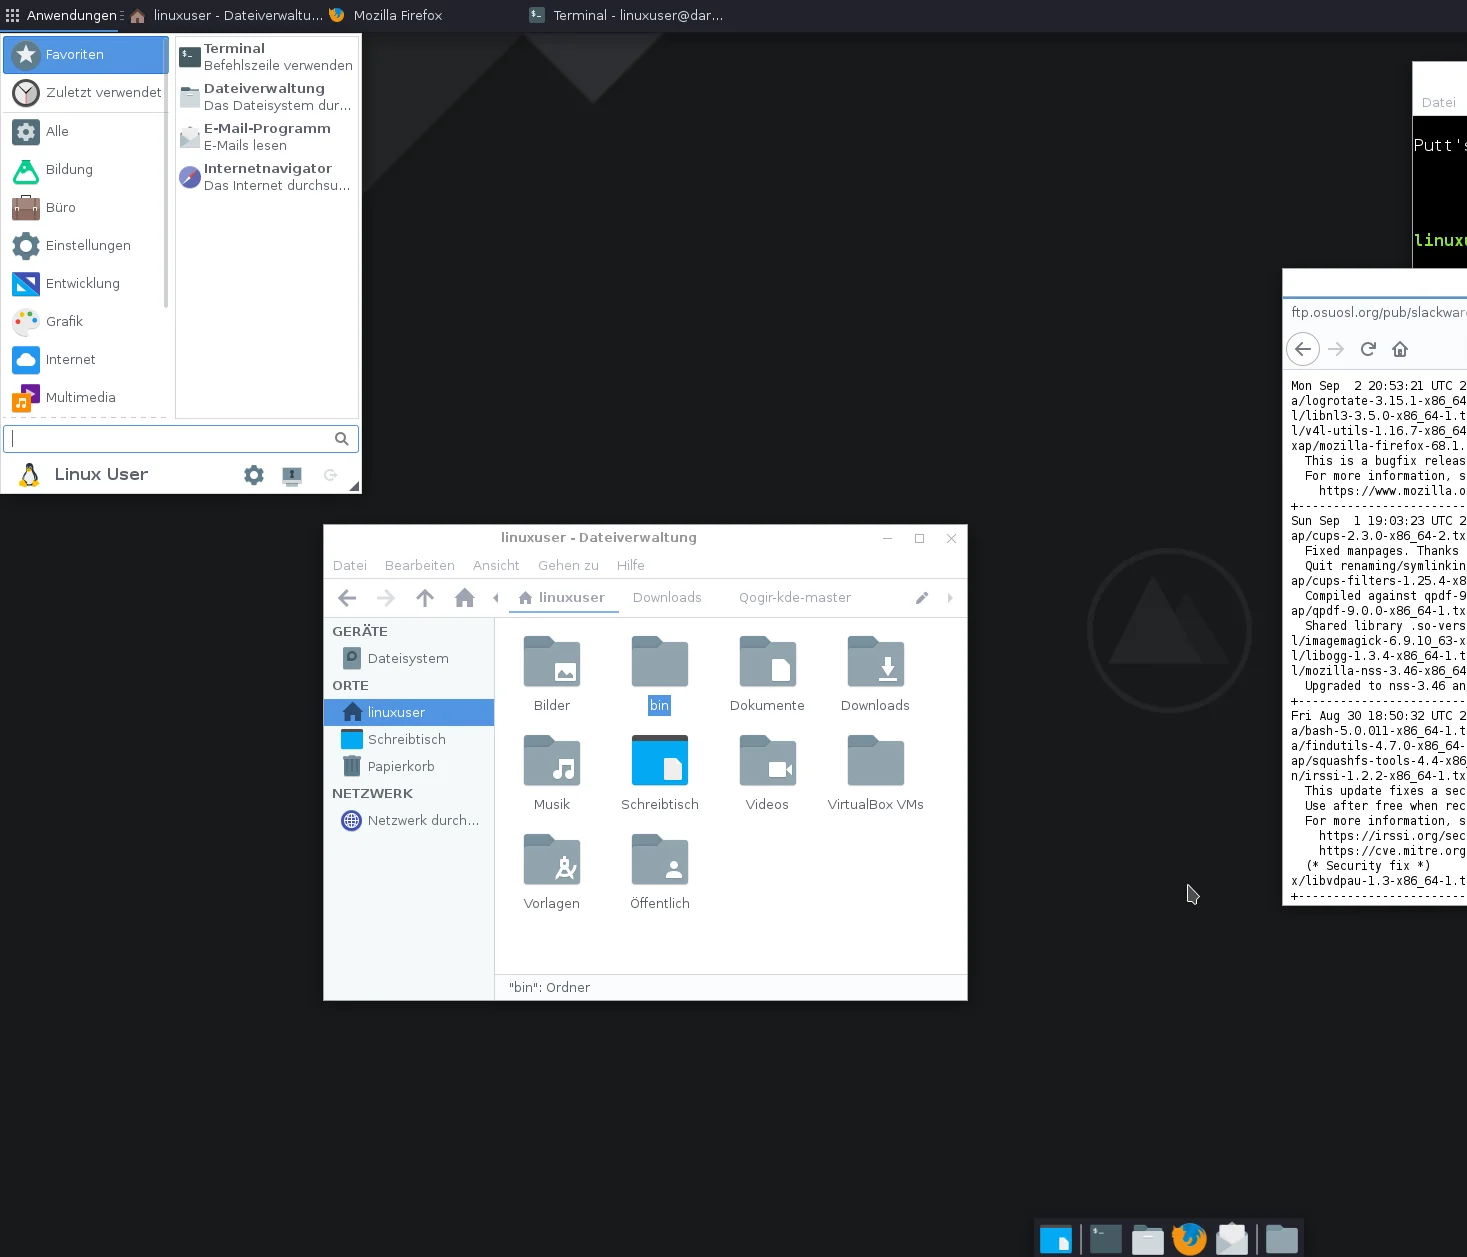Launch Internetnavigator from the favorites list
This screenshot has width=1467, height=1257.
pyautogui.click(x=267, y=177)
